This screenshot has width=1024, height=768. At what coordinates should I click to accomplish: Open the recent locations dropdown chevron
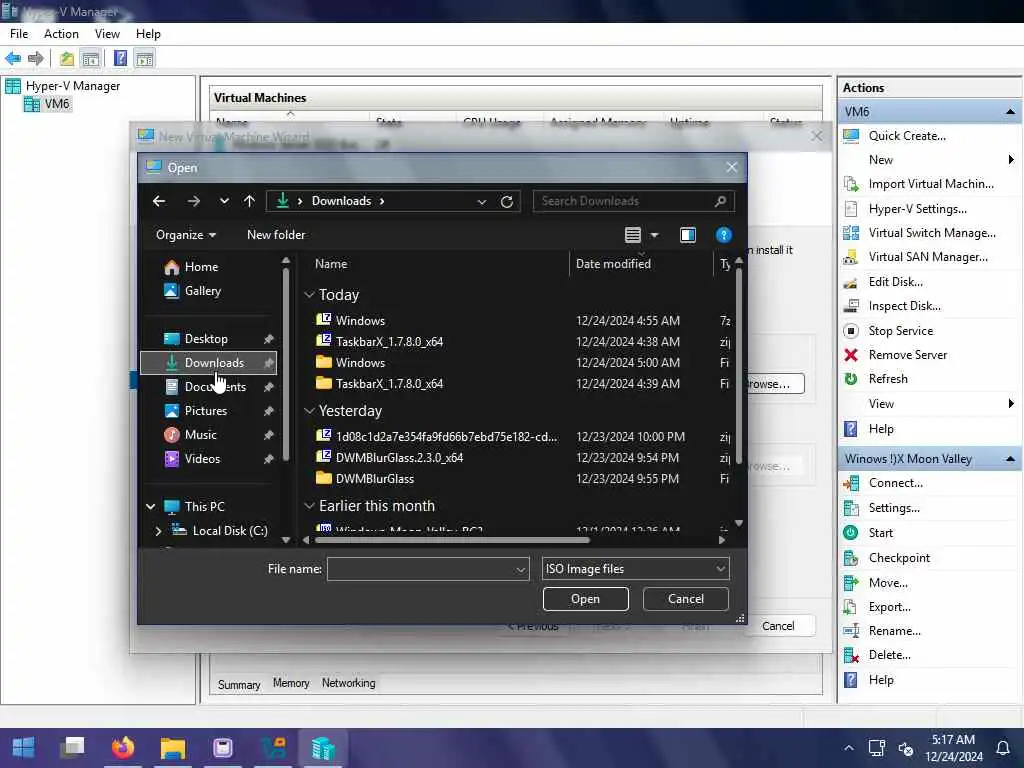click(x=224, y=201)
